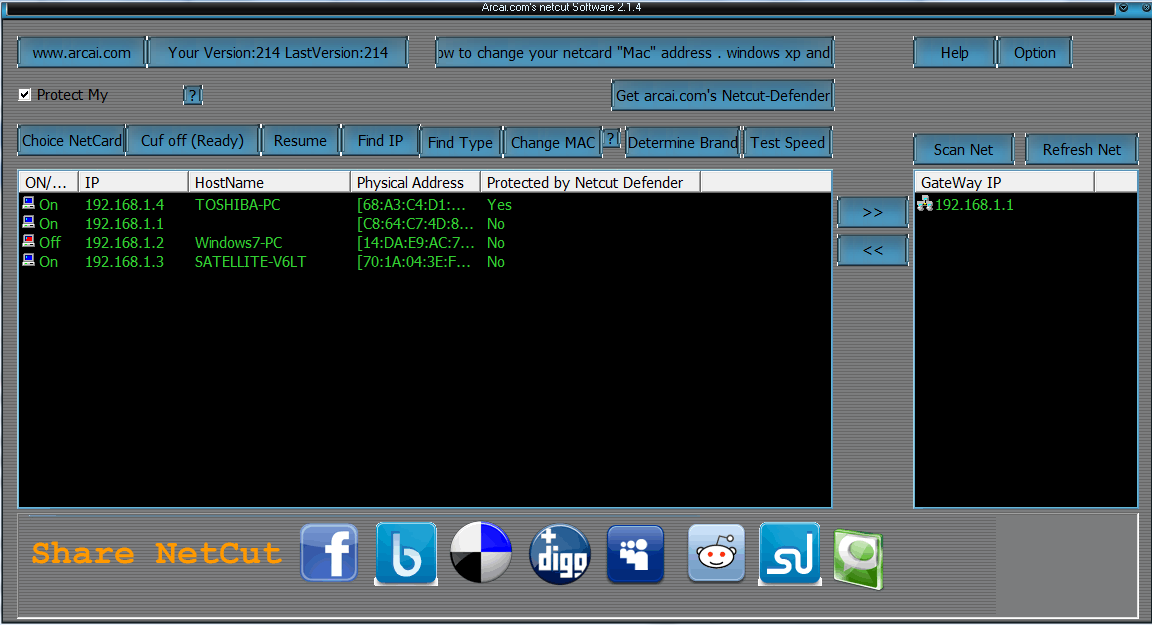Open the Help button
The width and height of the screenshot is (1152, 625).
tap(954, 53)
